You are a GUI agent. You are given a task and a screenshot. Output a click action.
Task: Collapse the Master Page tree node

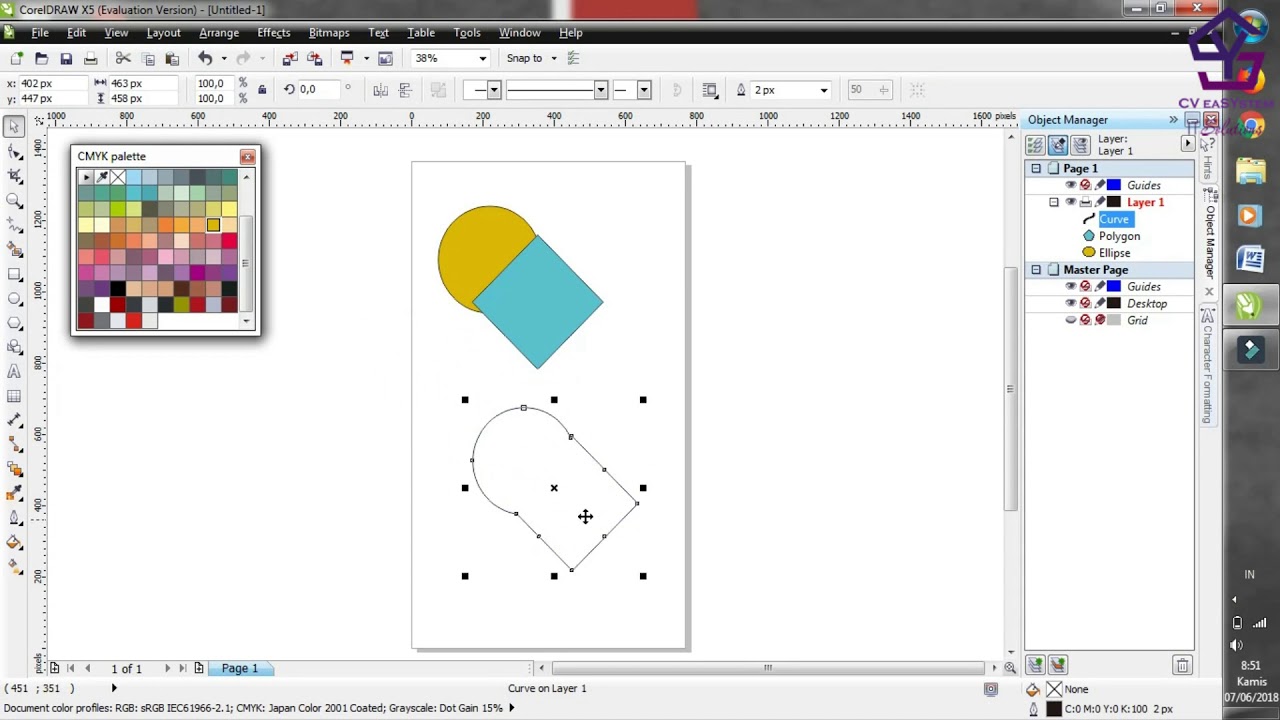pyautogui.click(x=1036, y=270)
